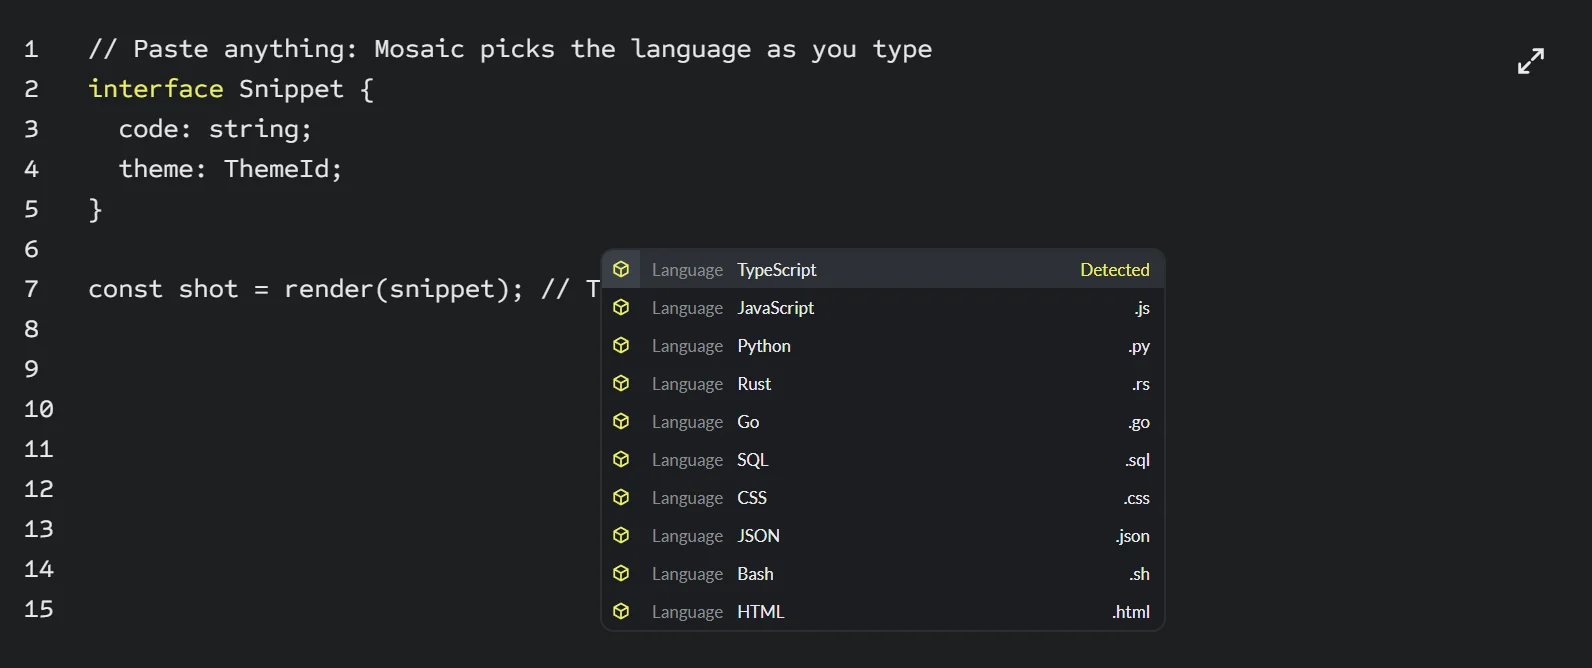Expand the editor with the fullscreen arrows icon

tap(1530, 61)
